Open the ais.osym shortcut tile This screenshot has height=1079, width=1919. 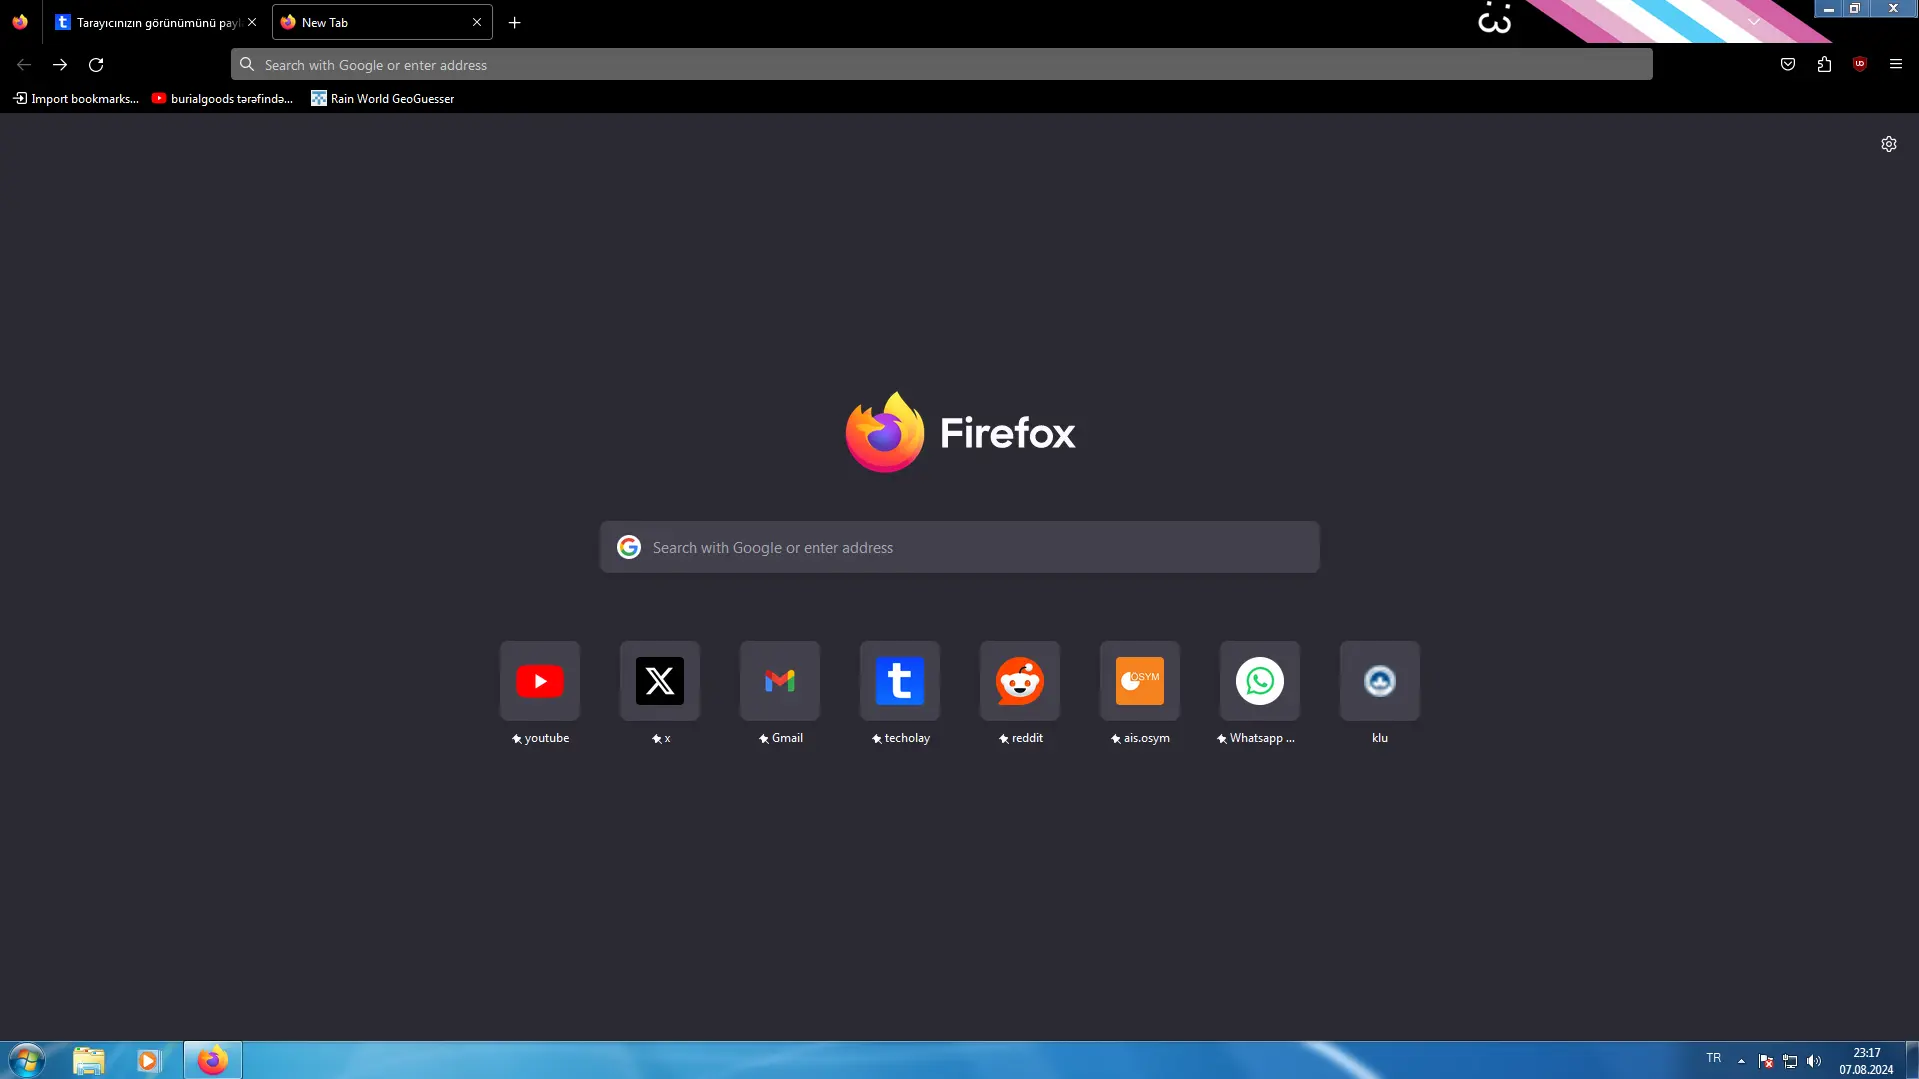pos(1140,681)
